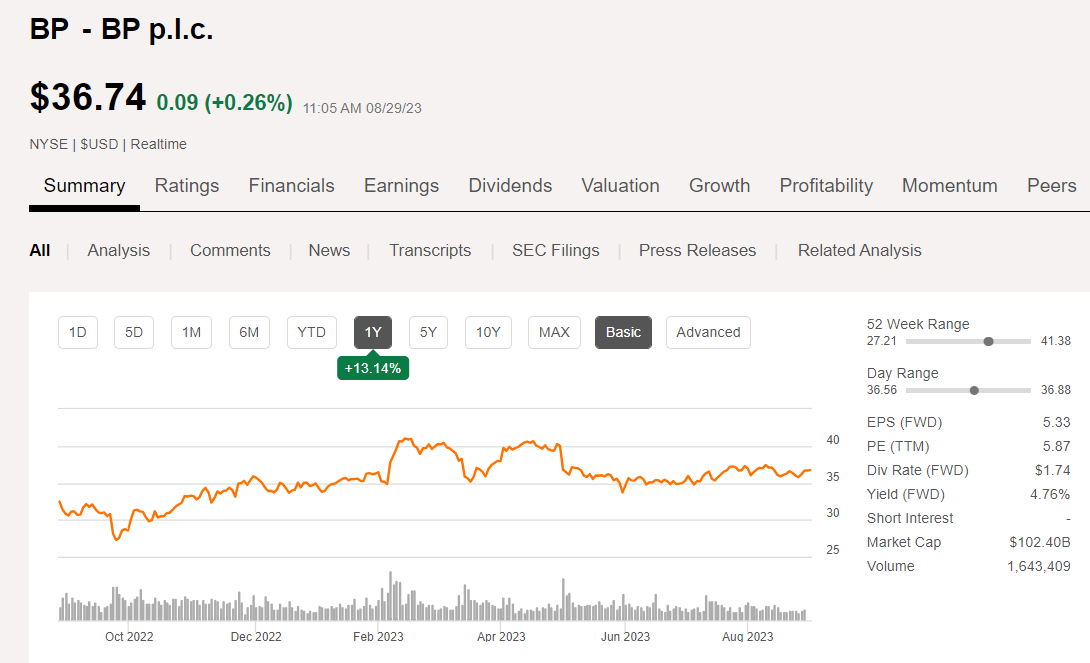Switch chart to 5Y view
The width and height of the screenshot is (1090, 663).
(x=428, y=332)
